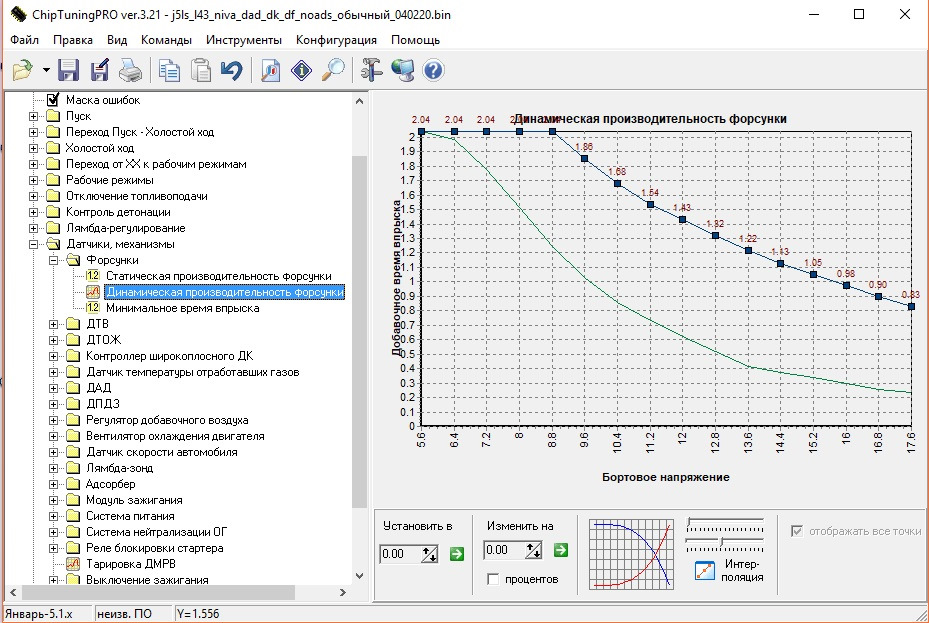Click the table icon beside Минимальное время впрыска

92,308
